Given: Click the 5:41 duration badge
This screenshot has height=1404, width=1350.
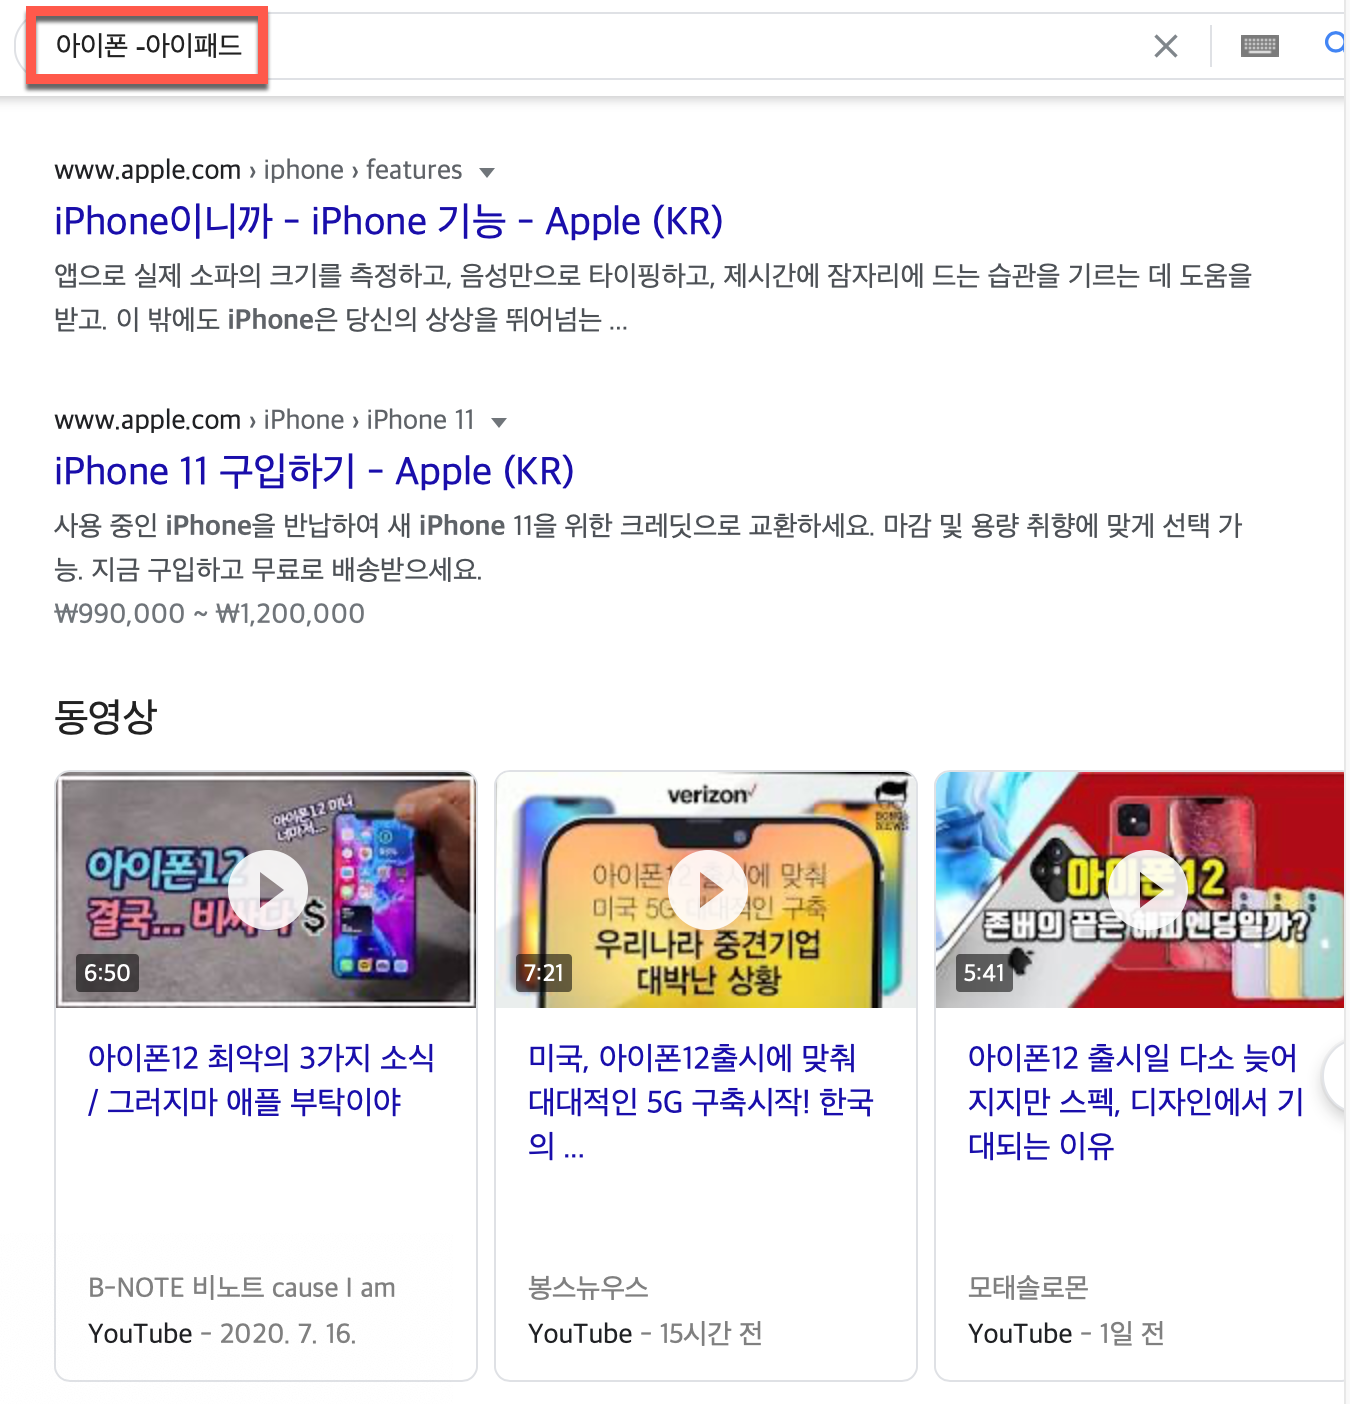Looking at the screenshot, I should [x=984, y=973].
